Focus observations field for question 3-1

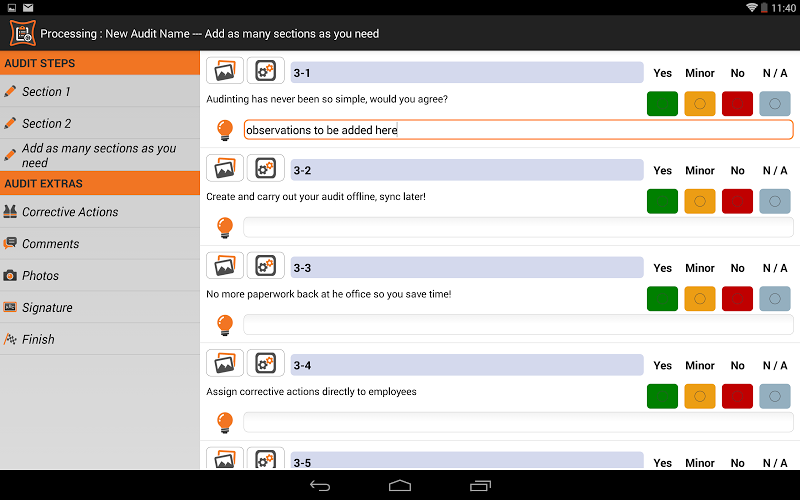518,130
